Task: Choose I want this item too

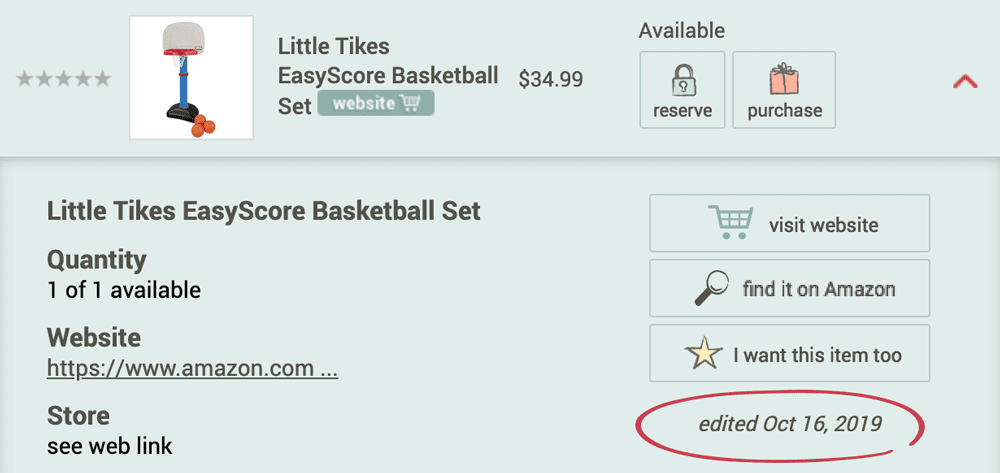Action: click(790, 354)
